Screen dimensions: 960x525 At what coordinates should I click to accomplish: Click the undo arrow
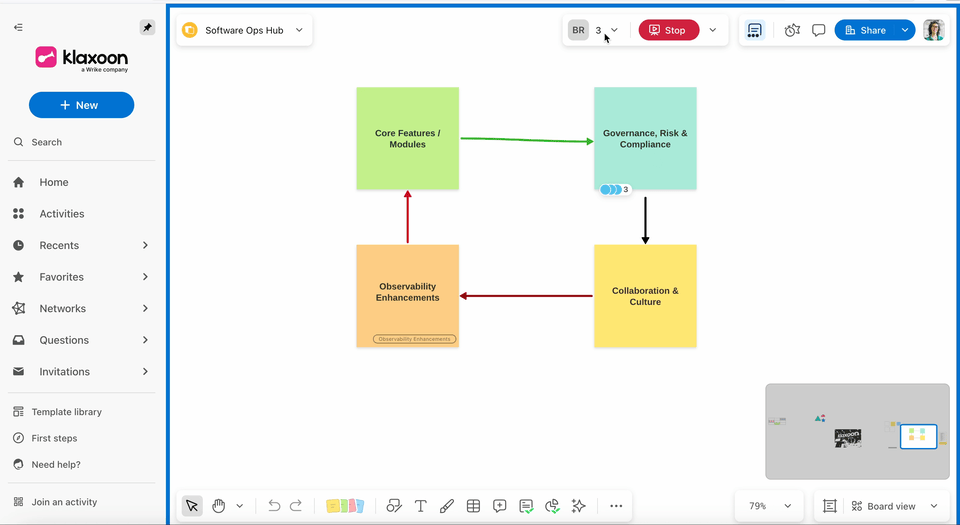274,506
